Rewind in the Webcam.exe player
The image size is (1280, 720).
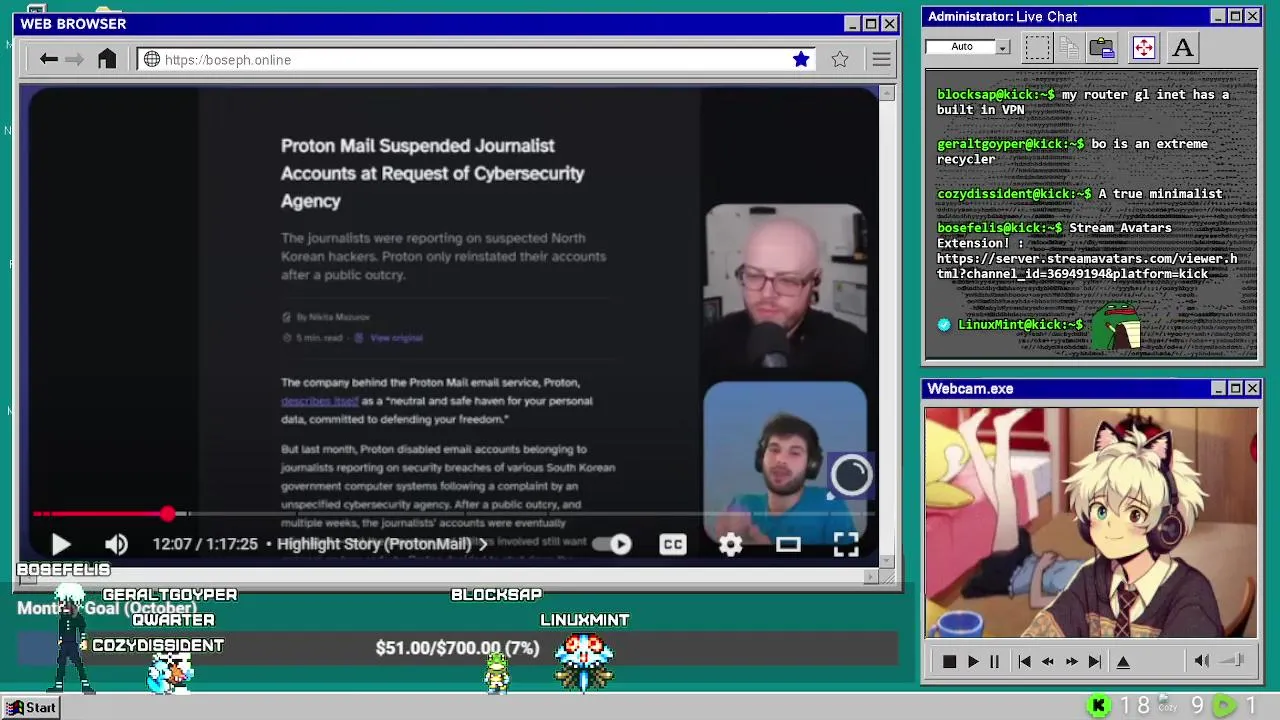[1048, 661]
